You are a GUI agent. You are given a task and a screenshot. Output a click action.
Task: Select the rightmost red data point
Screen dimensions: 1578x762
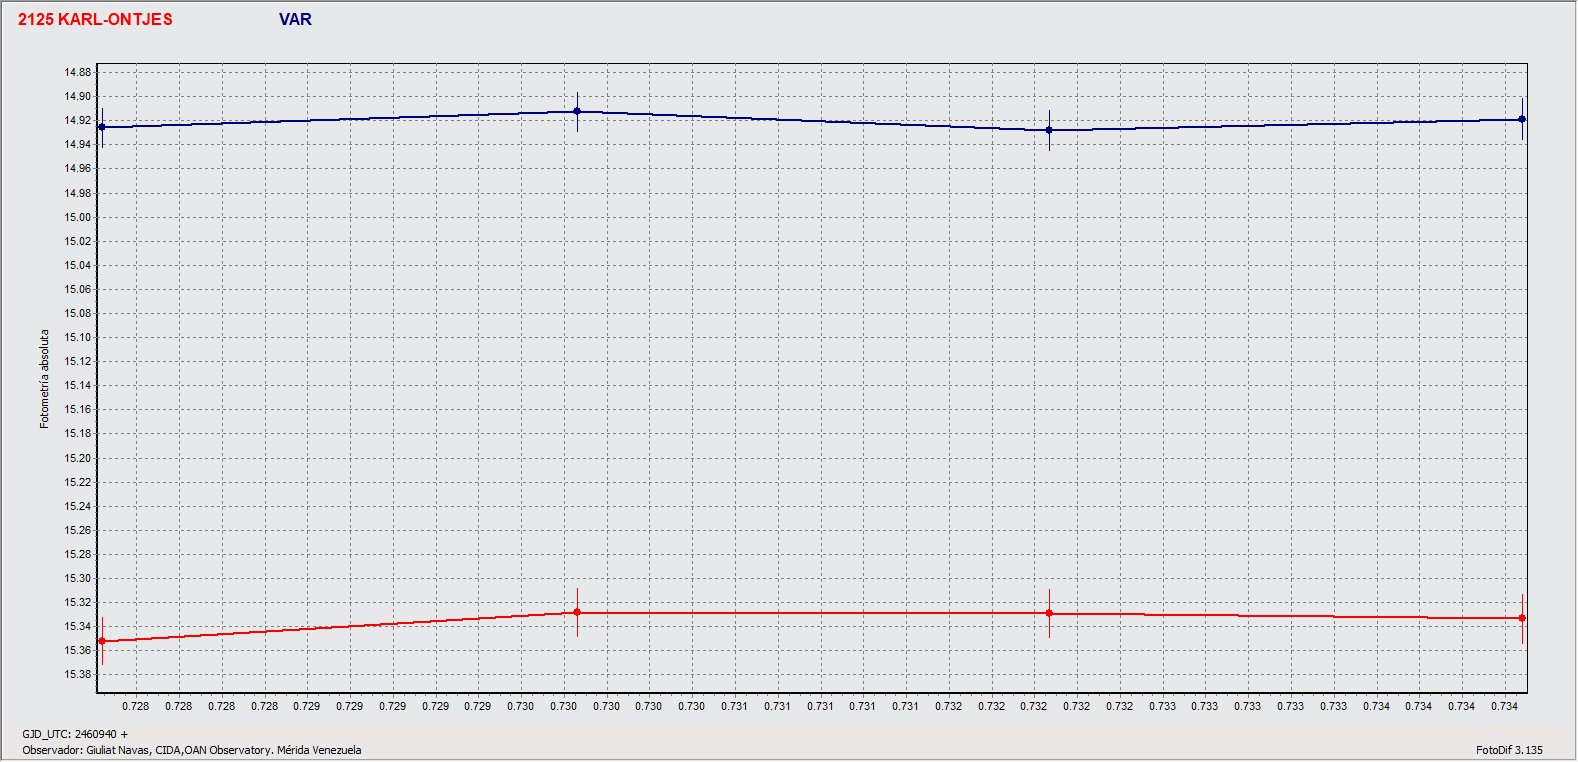[x=1522, y=618]
